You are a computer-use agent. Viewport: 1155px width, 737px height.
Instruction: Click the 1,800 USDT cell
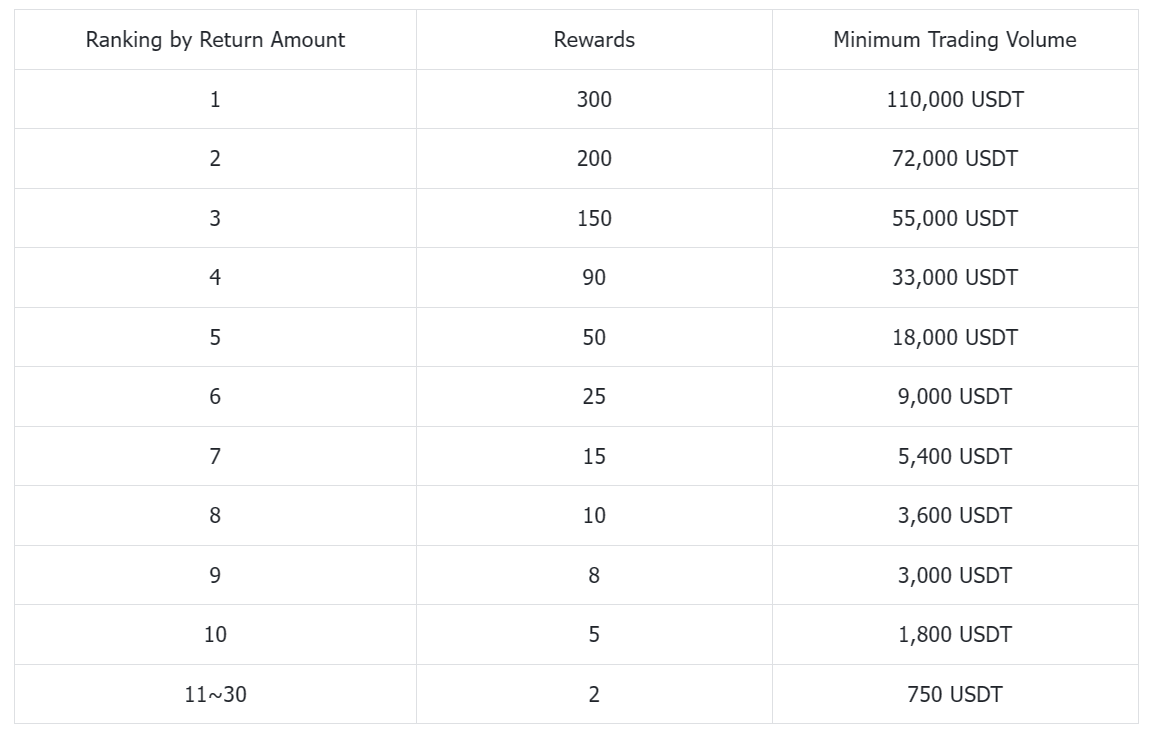click(954, 634)
